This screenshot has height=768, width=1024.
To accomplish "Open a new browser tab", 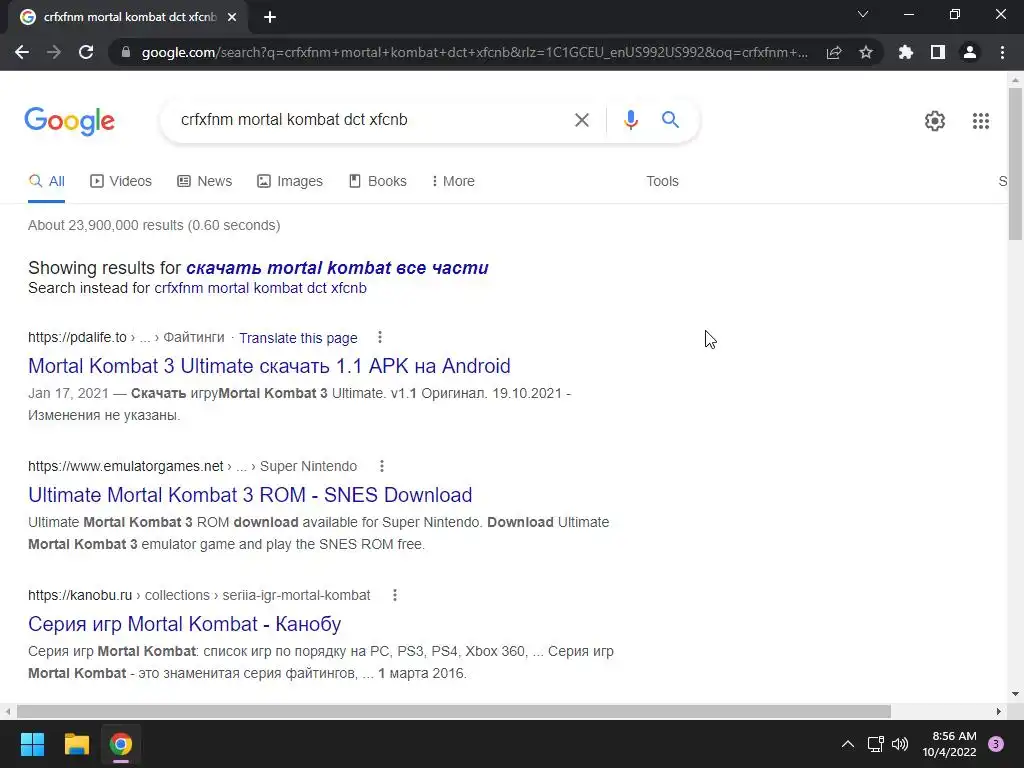I will click(x=270, y=17).
